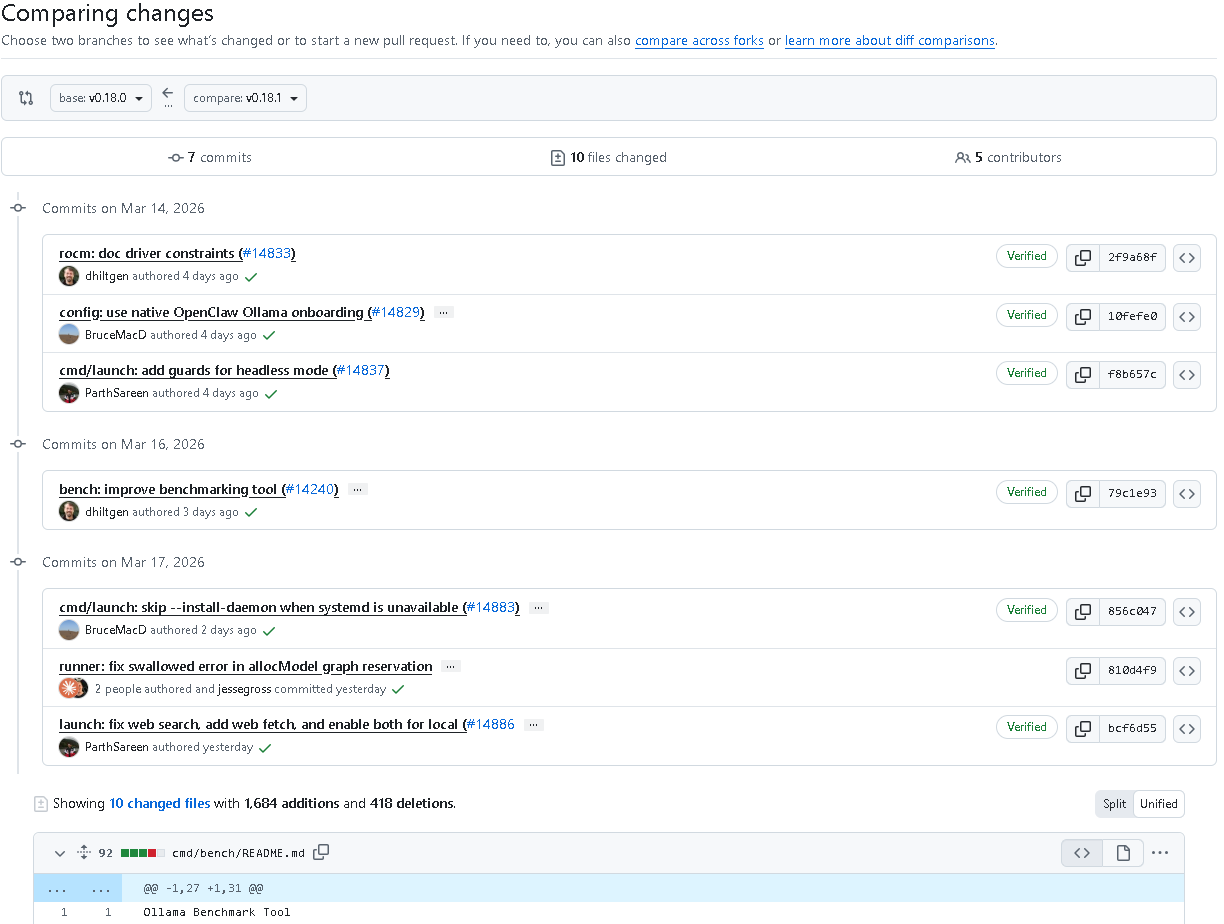Open jessegross committer profile
Screen dimensions: 1224x924
point(244,689)
